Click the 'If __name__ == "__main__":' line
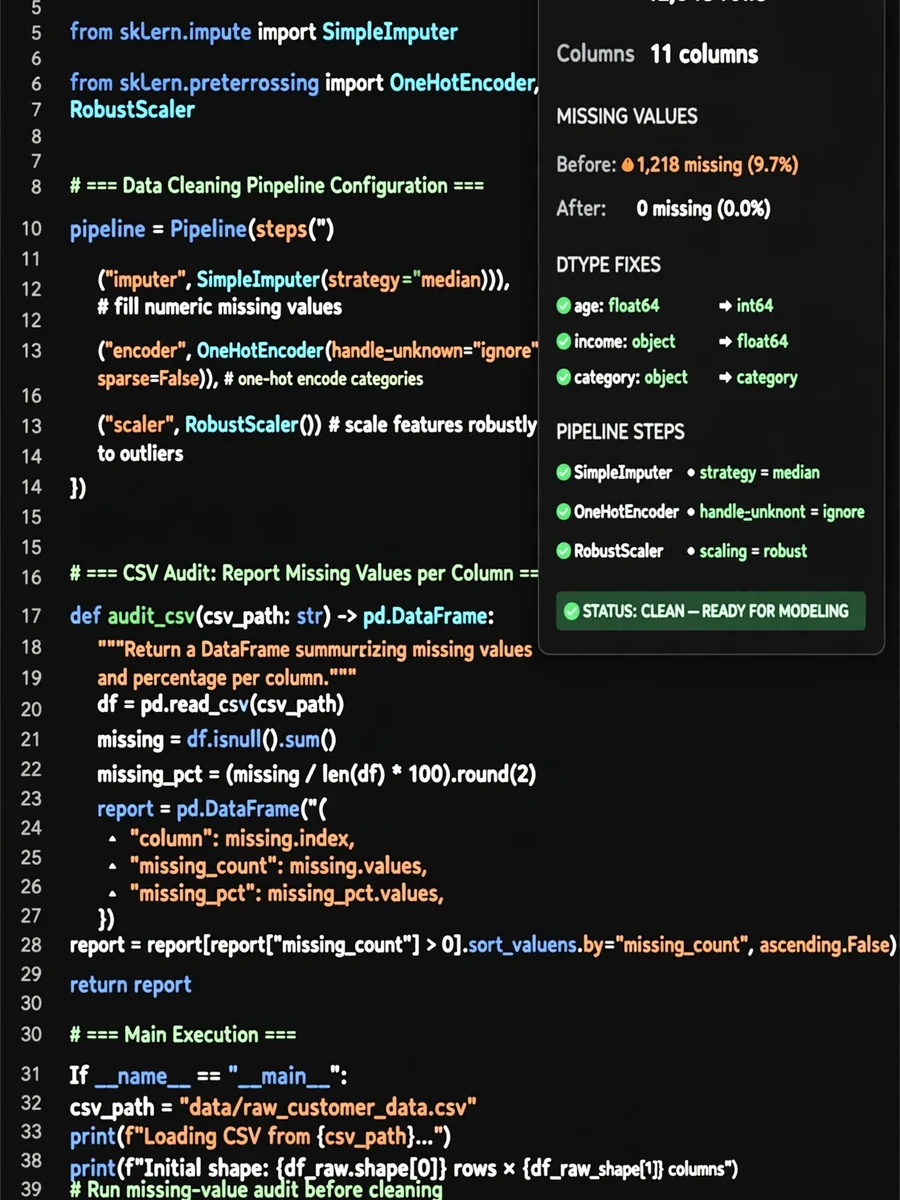900x1200 pixels. coord(207,1076)
